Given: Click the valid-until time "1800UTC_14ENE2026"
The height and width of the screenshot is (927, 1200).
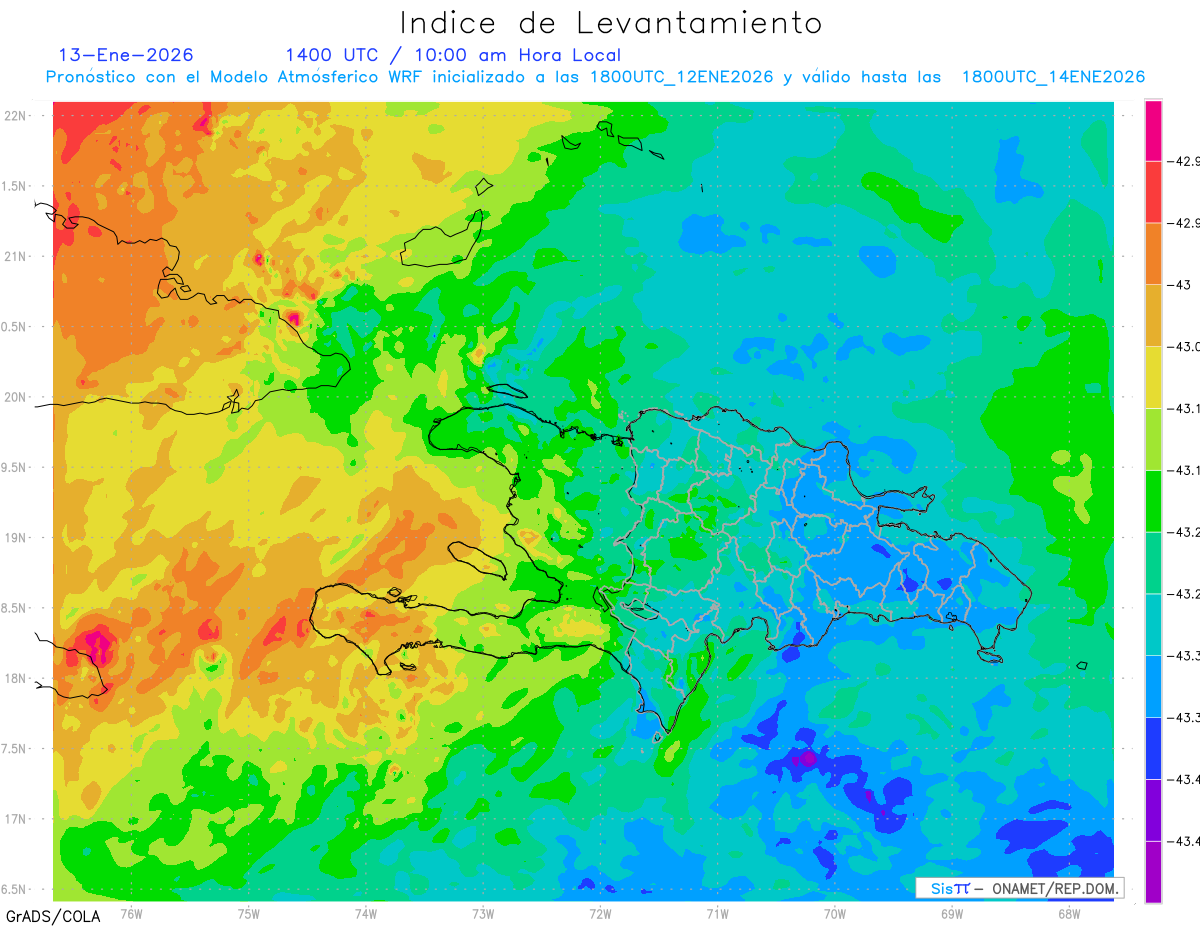Looking at the screenshot, I should pos(1053,77).
